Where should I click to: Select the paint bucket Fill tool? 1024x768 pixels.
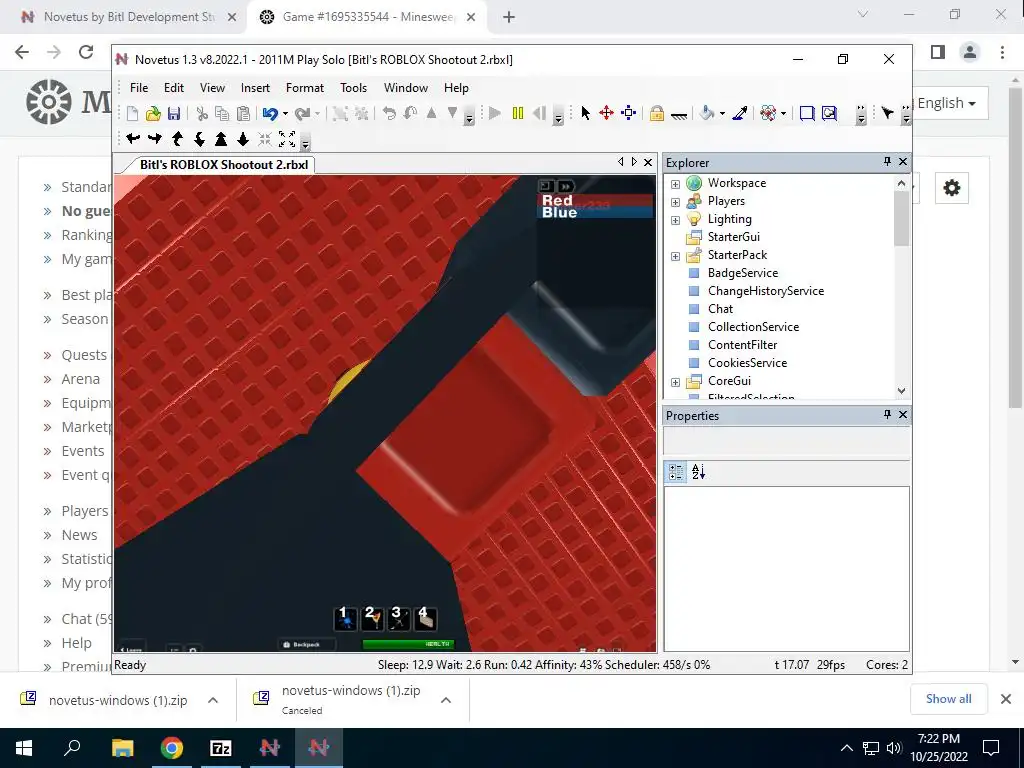[707, 114]
